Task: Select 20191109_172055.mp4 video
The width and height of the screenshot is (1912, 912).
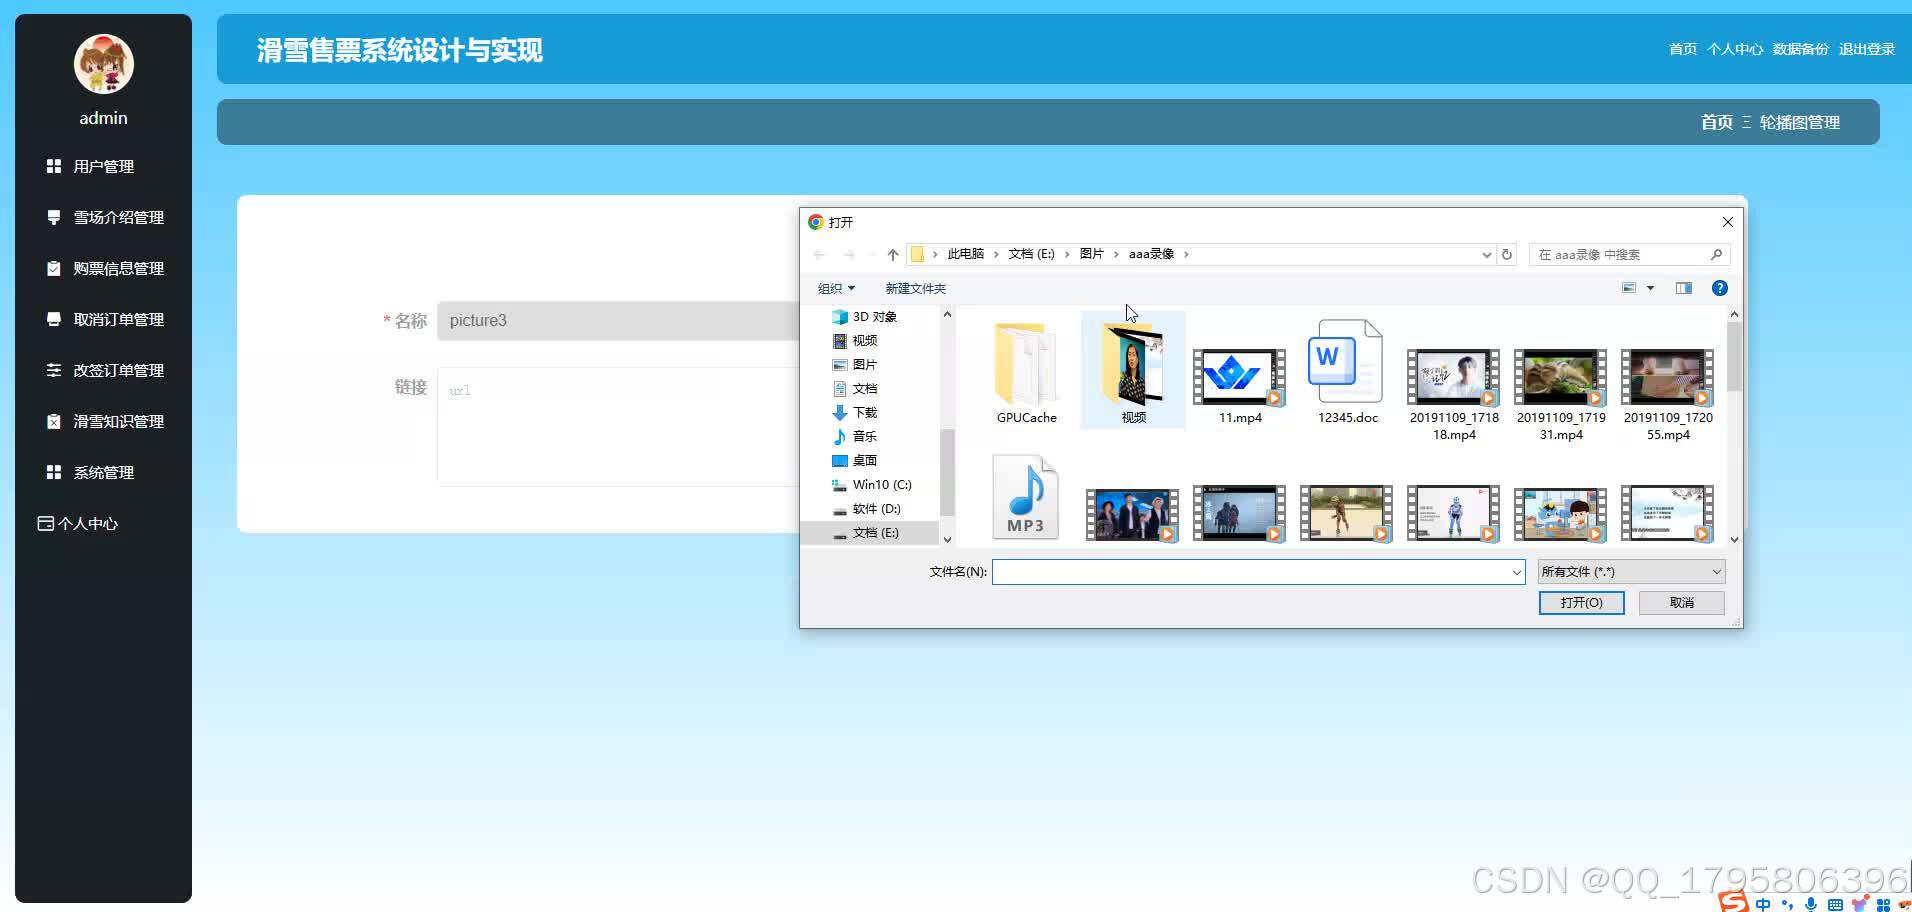Action: (x=1668, y=394)
